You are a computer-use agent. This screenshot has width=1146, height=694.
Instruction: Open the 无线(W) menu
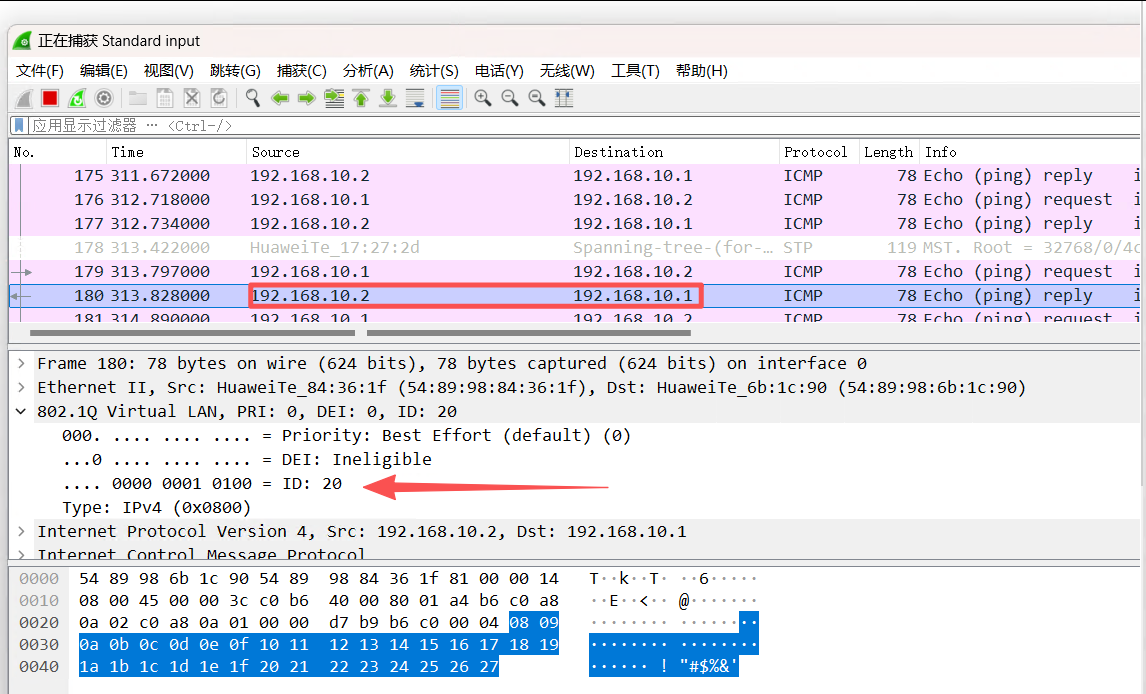(x=566, y=70)
